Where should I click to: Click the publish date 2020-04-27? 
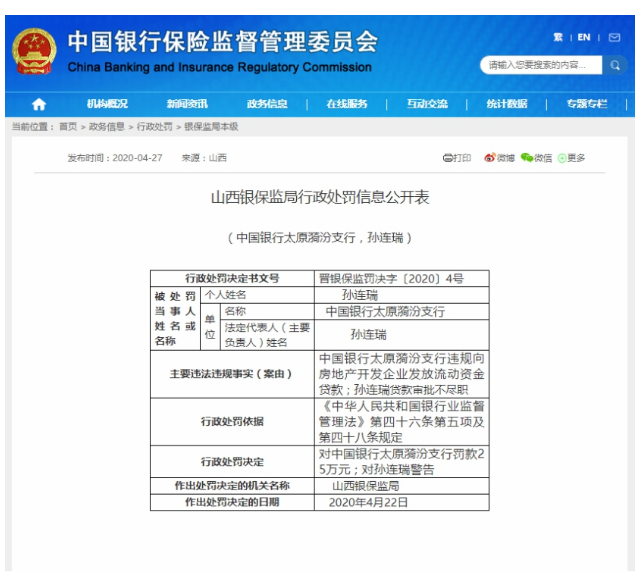[x=138, y=158]
